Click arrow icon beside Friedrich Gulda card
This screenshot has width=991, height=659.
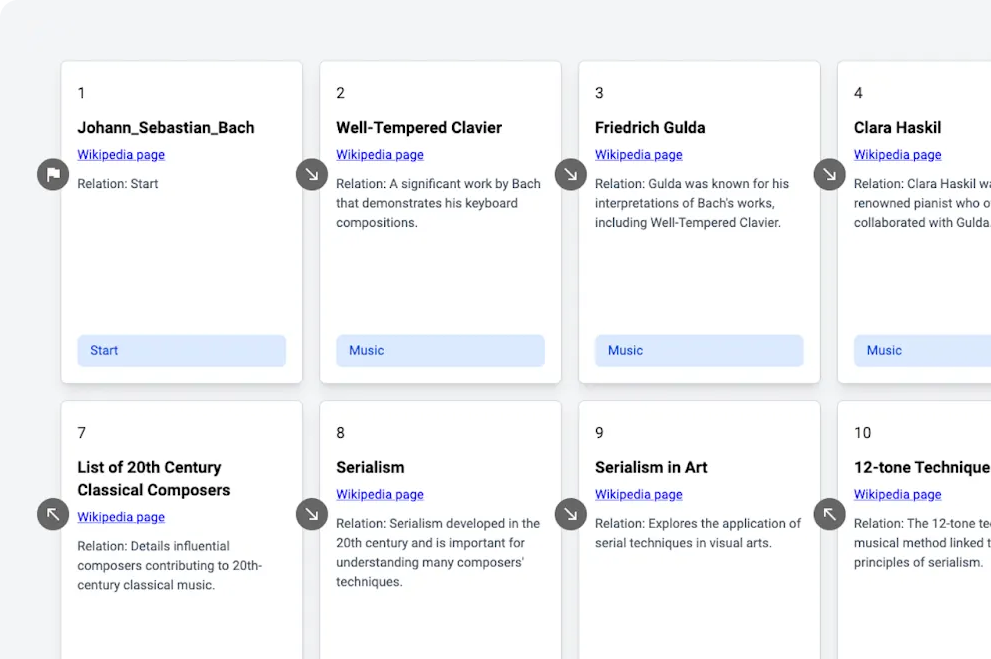pos(571,175)
